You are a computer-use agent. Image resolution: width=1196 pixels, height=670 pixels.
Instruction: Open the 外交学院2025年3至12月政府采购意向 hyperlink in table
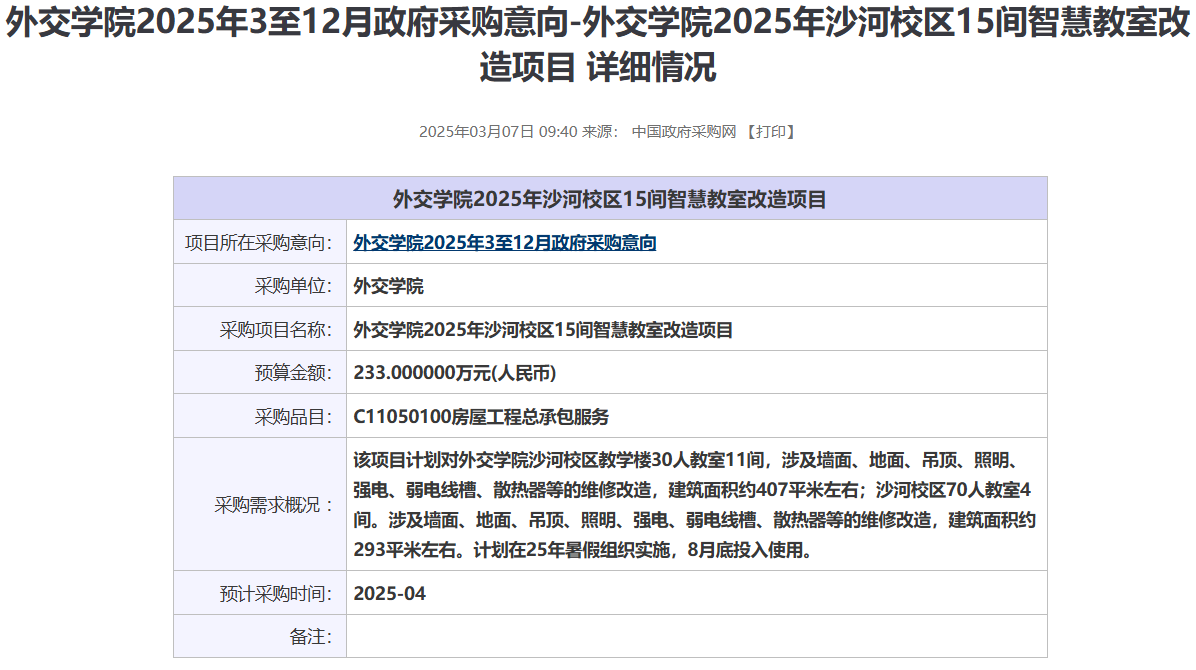tap(504, 243)
